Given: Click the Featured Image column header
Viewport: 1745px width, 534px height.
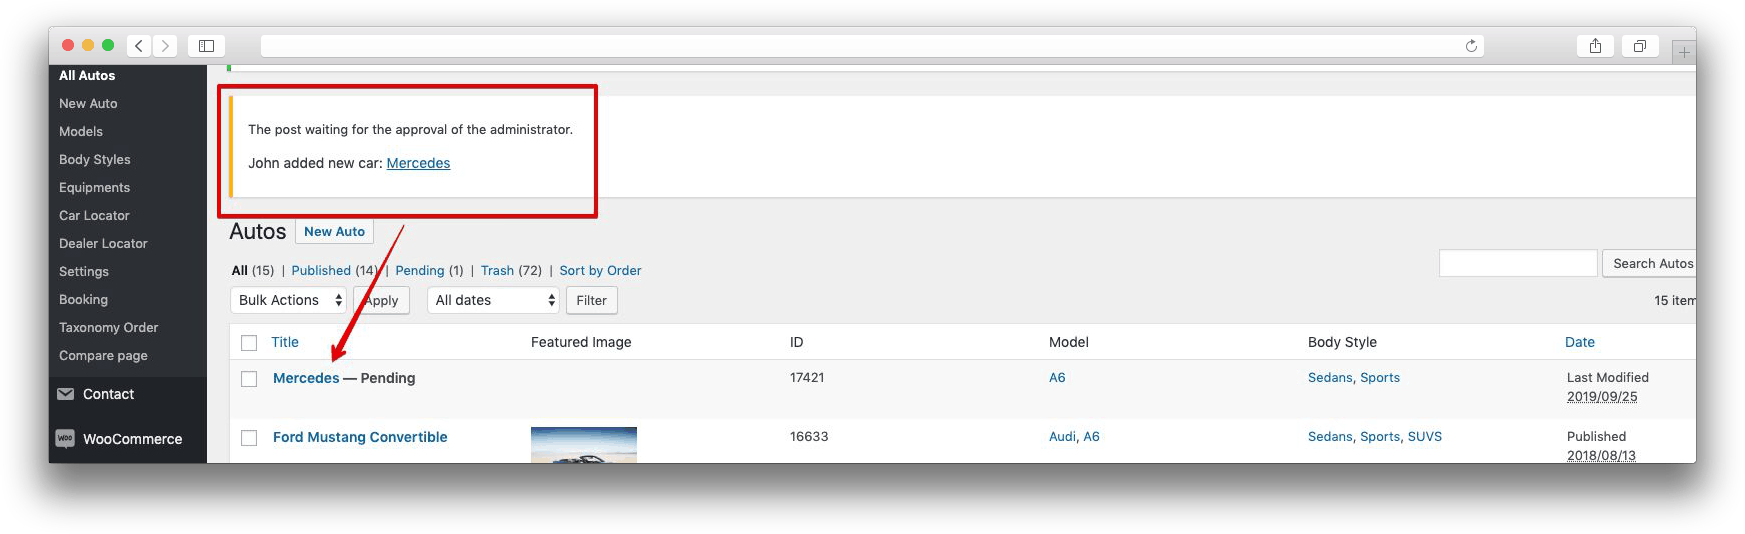Looking at the screenshot, I should click(x=581, y=342).
